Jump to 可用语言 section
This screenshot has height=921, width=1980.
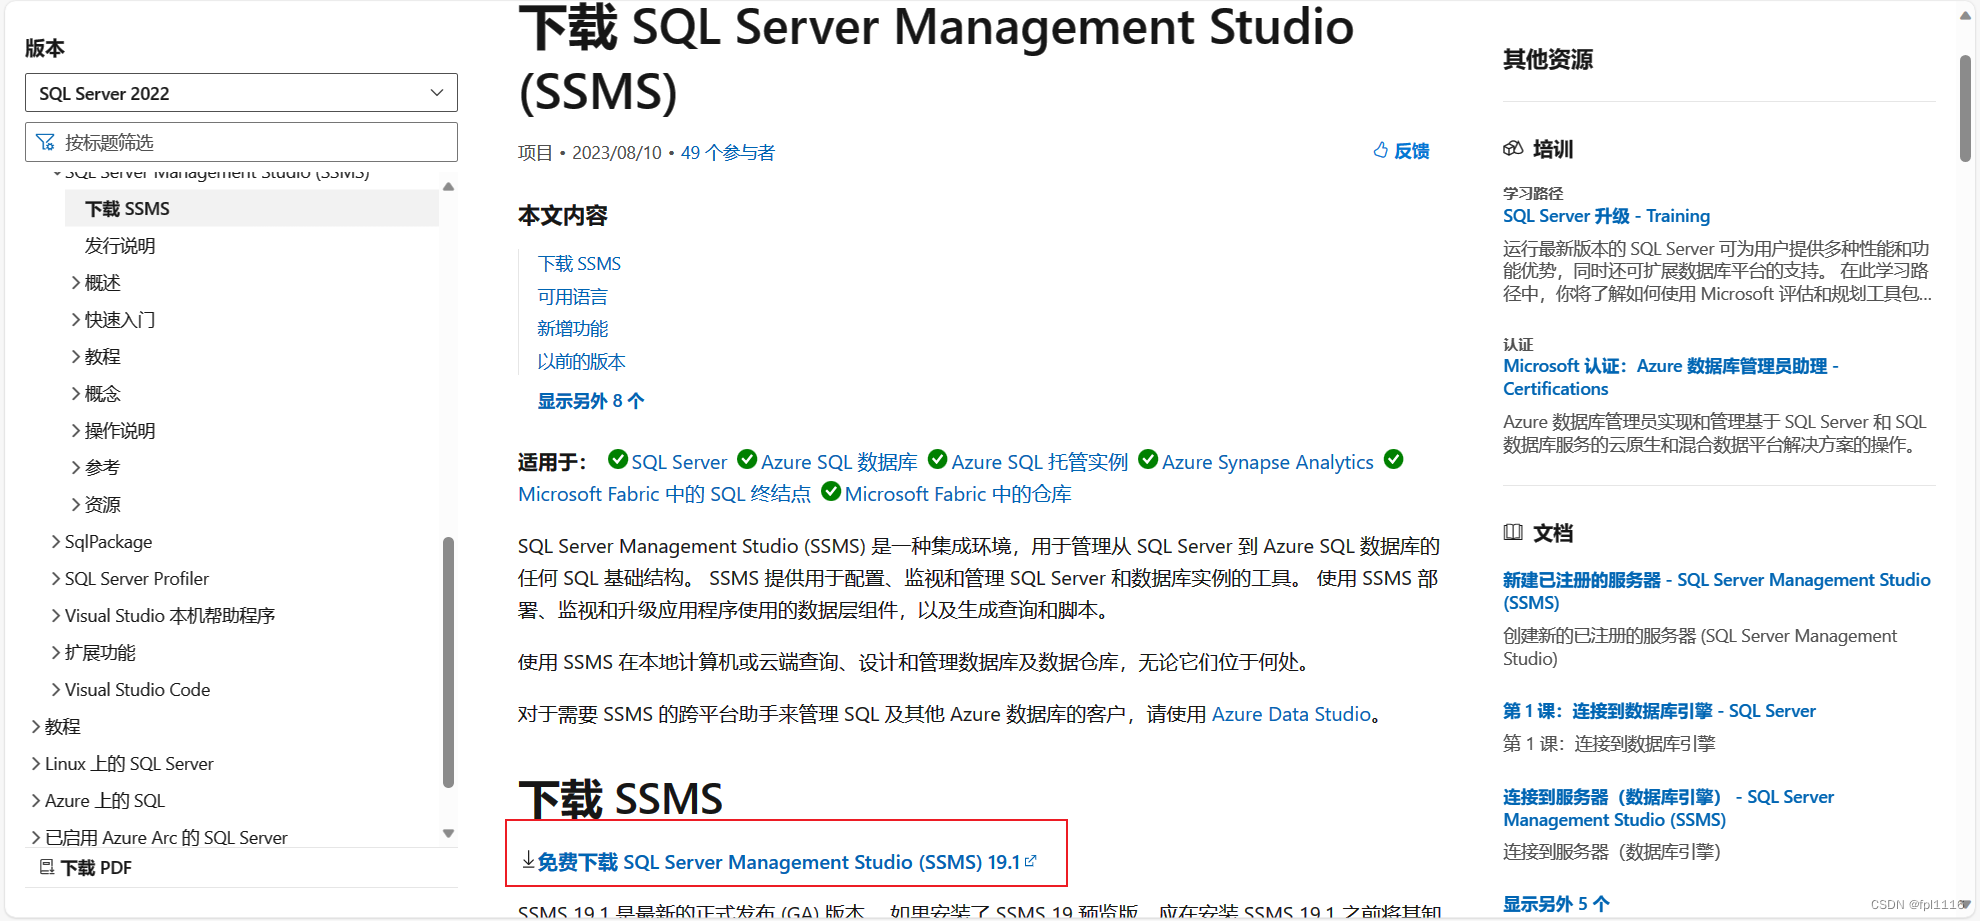coord(572,297)
